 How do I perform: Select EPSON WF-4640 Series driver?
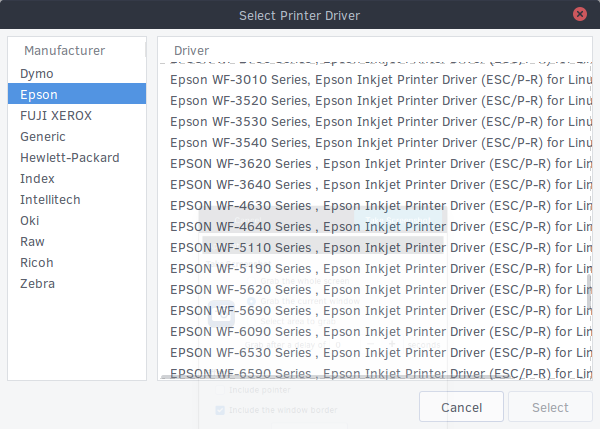(x=375, y=227)
